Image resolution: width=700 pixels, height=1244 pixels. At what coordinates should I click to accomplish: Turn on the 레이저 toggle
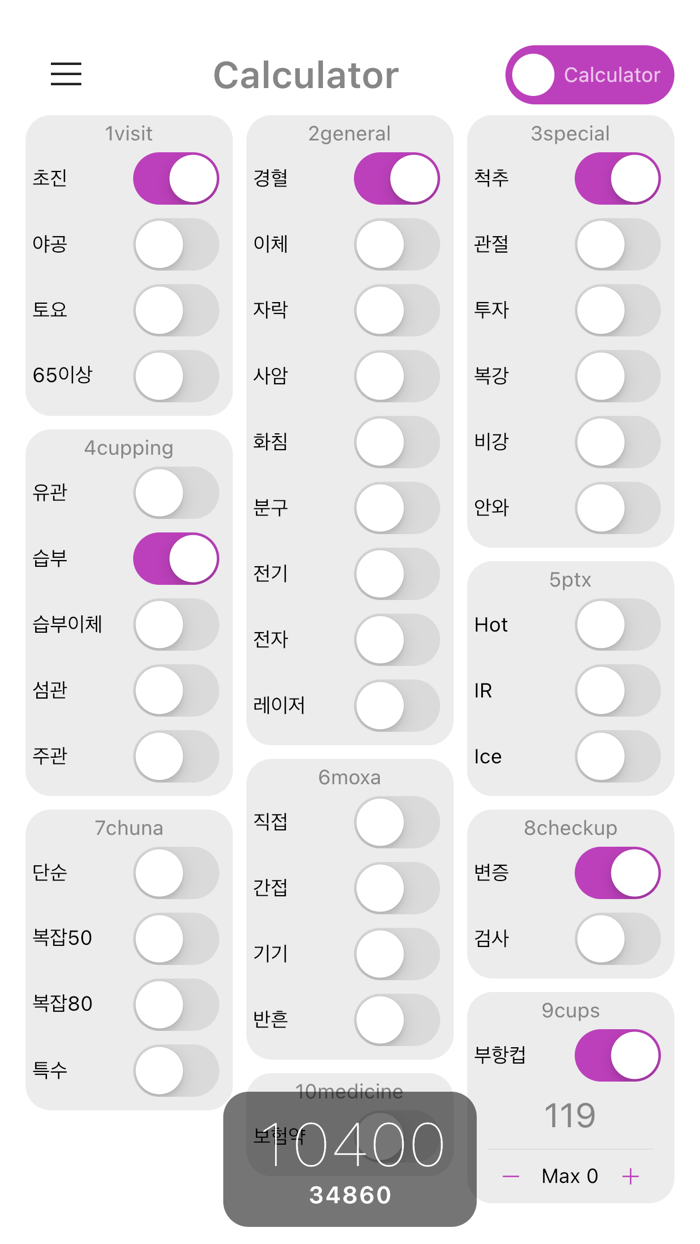[x=397, y=706]
